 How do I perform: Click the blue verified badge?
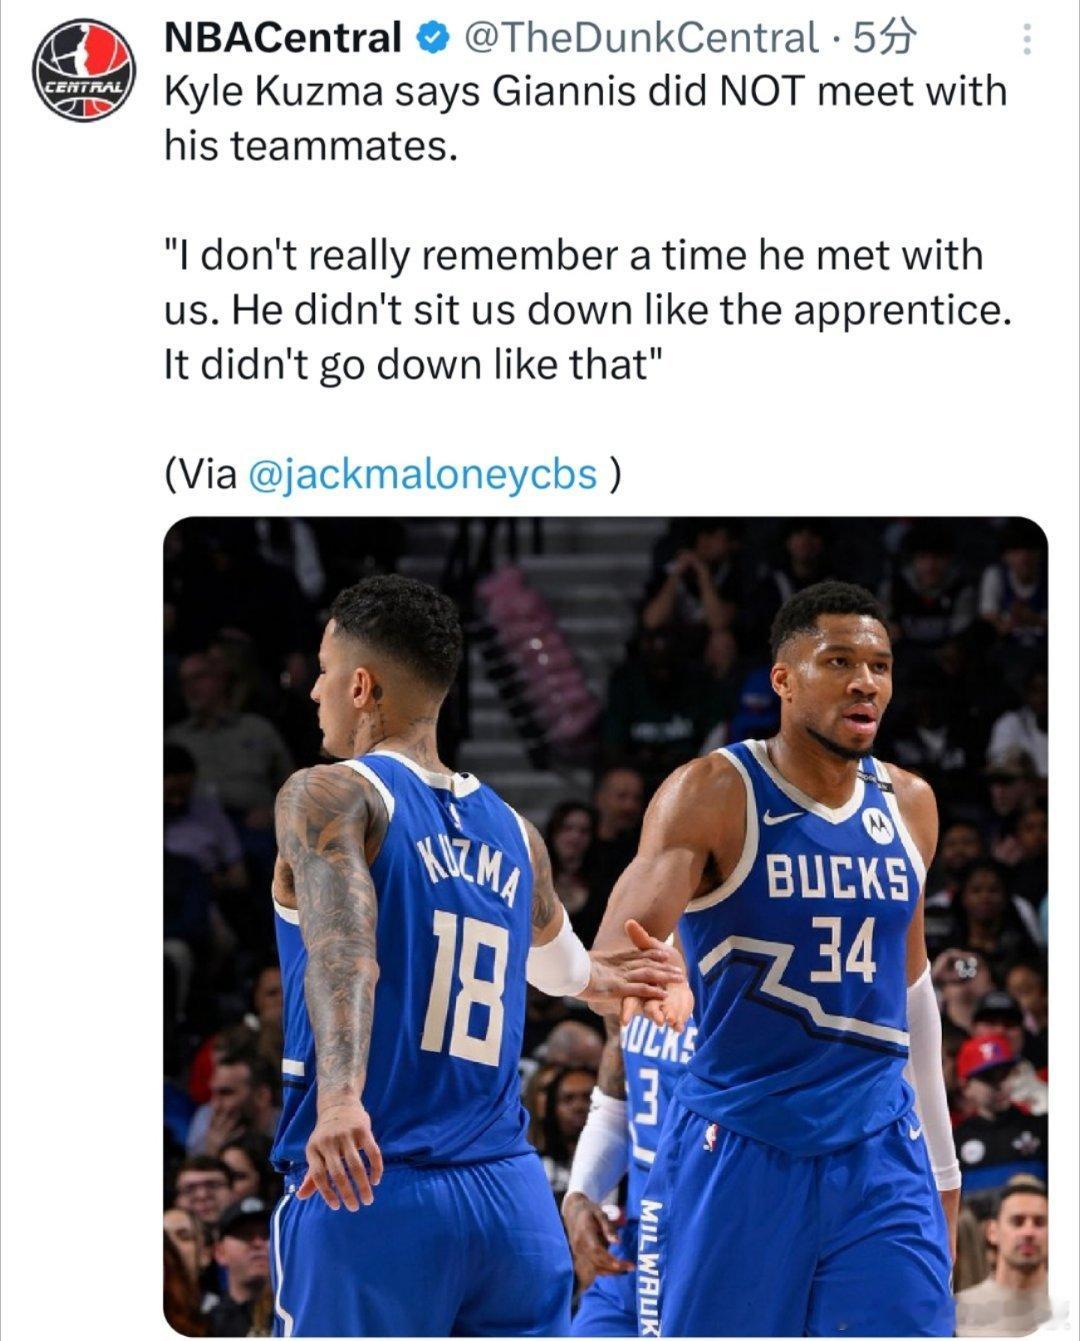(431, 38)
